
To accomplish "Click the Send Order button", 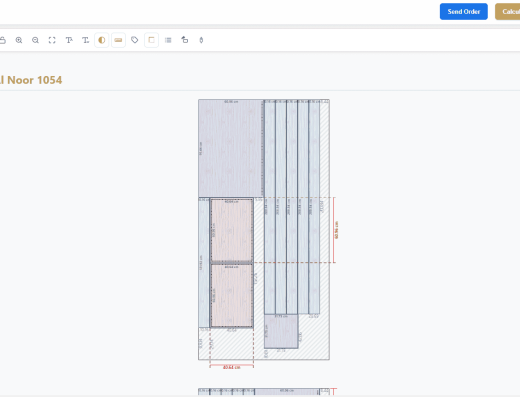I will point(464,12).
